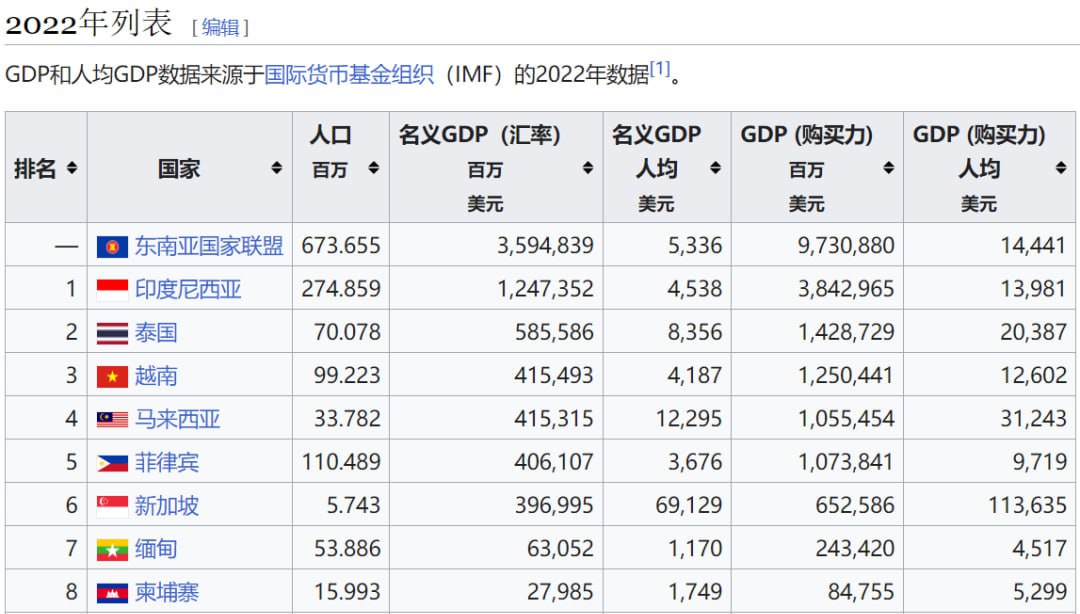Click the 编辑 section edit link
This screenshot has width=1080, height=614.
[x=220, y=27]
